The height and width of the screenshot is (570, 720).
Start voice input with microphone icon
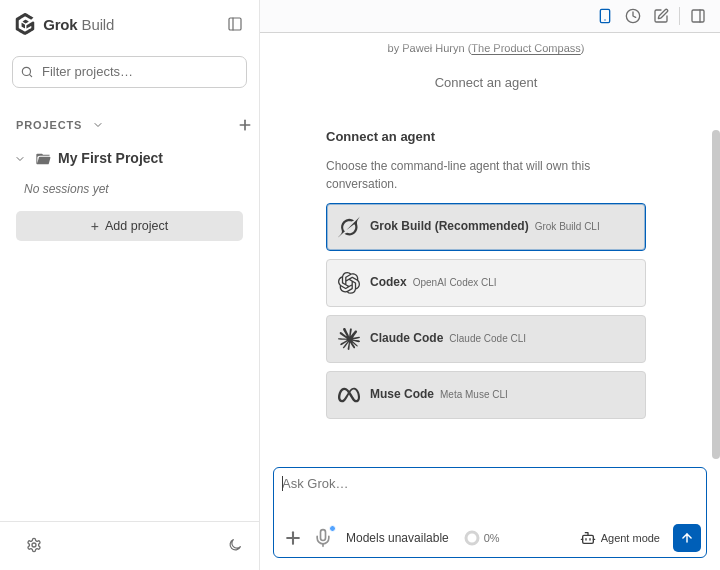(x=323, y=538)
